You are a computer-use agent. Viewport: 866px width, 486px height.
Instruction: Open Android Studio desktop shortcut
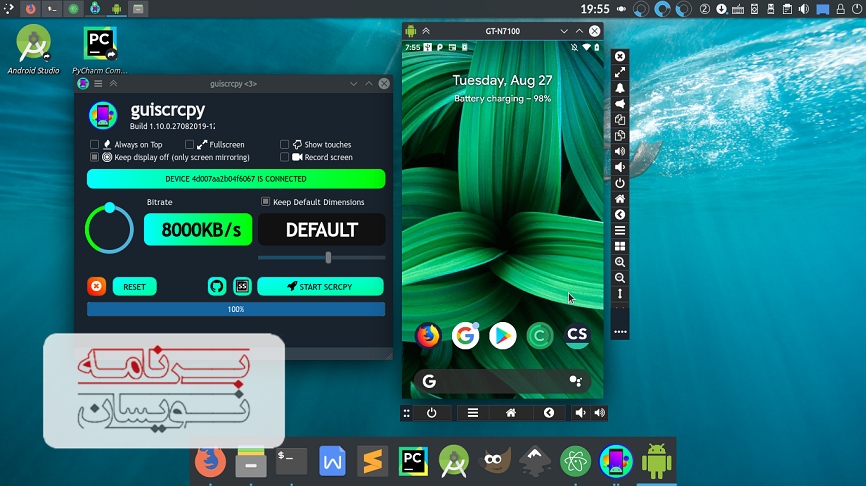[33, 49]
